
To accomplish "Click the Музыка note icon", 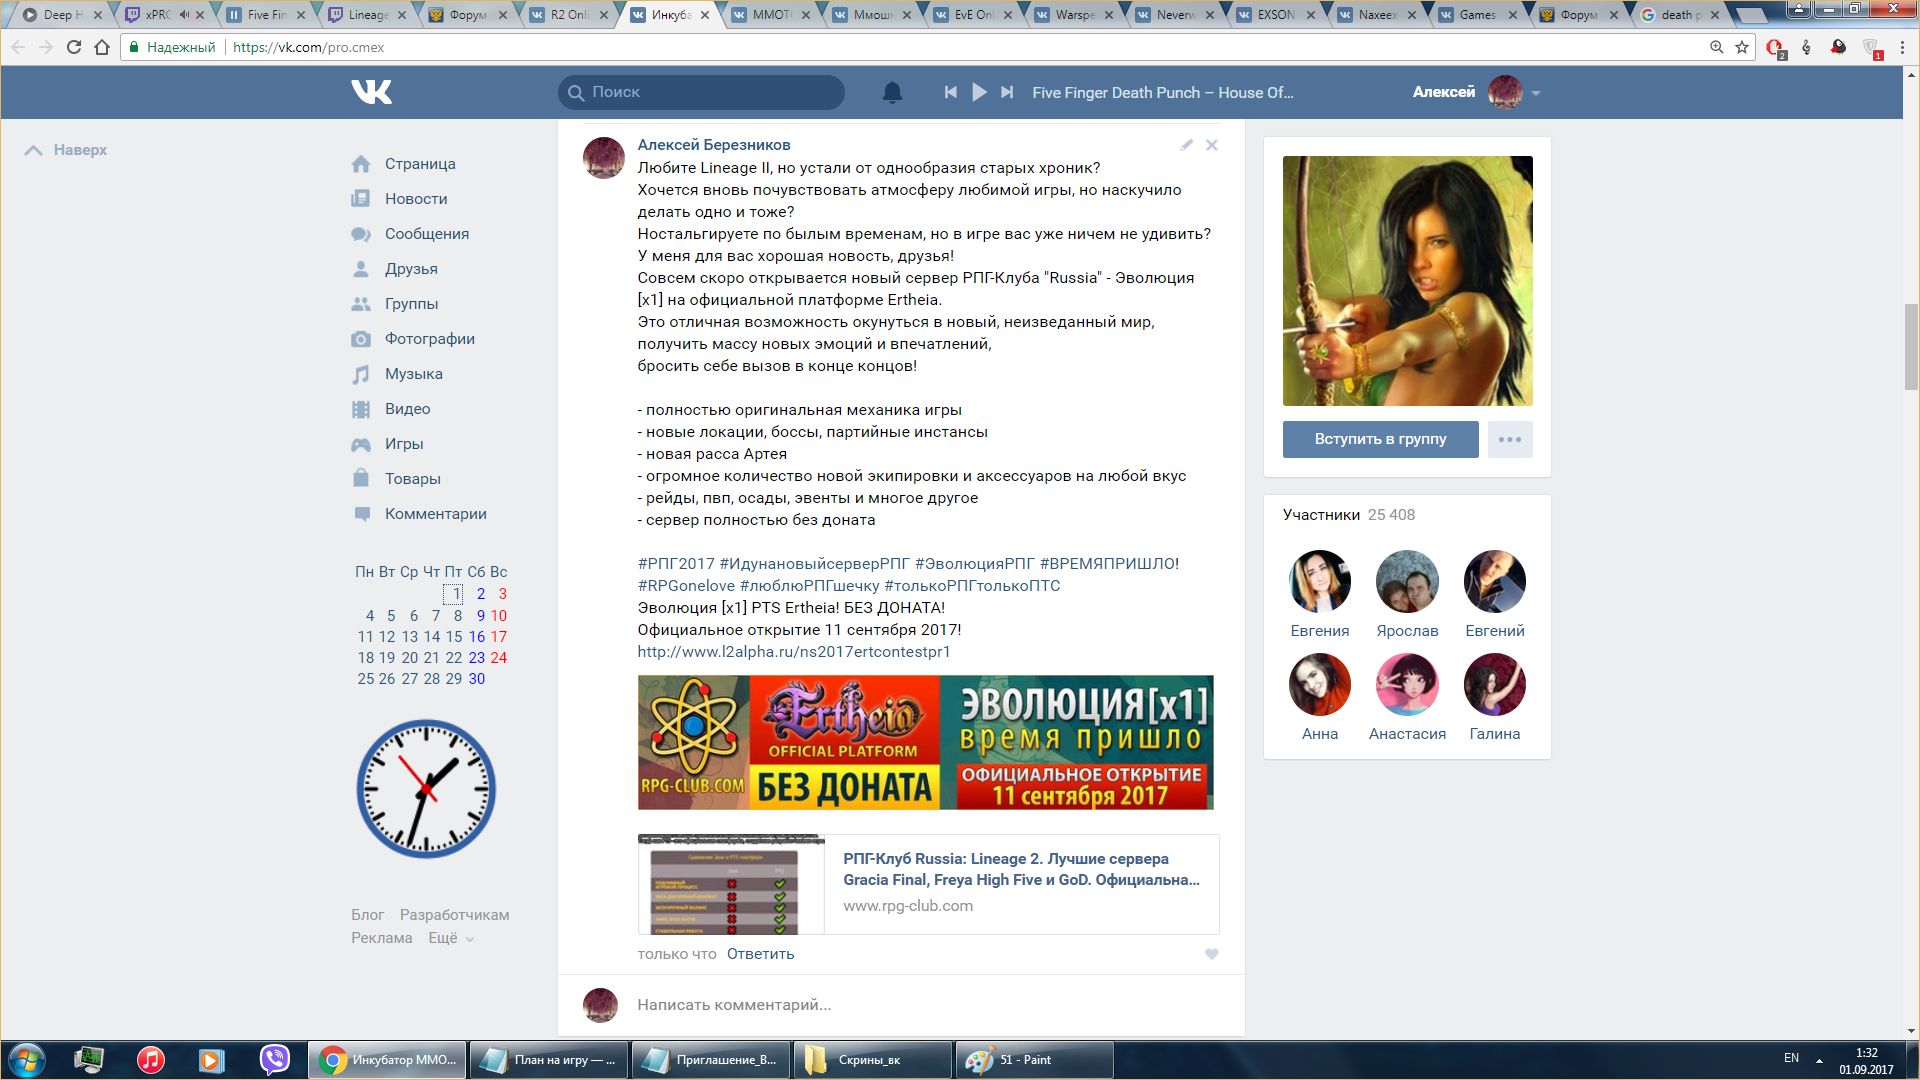I will click(x=361, y=374).
